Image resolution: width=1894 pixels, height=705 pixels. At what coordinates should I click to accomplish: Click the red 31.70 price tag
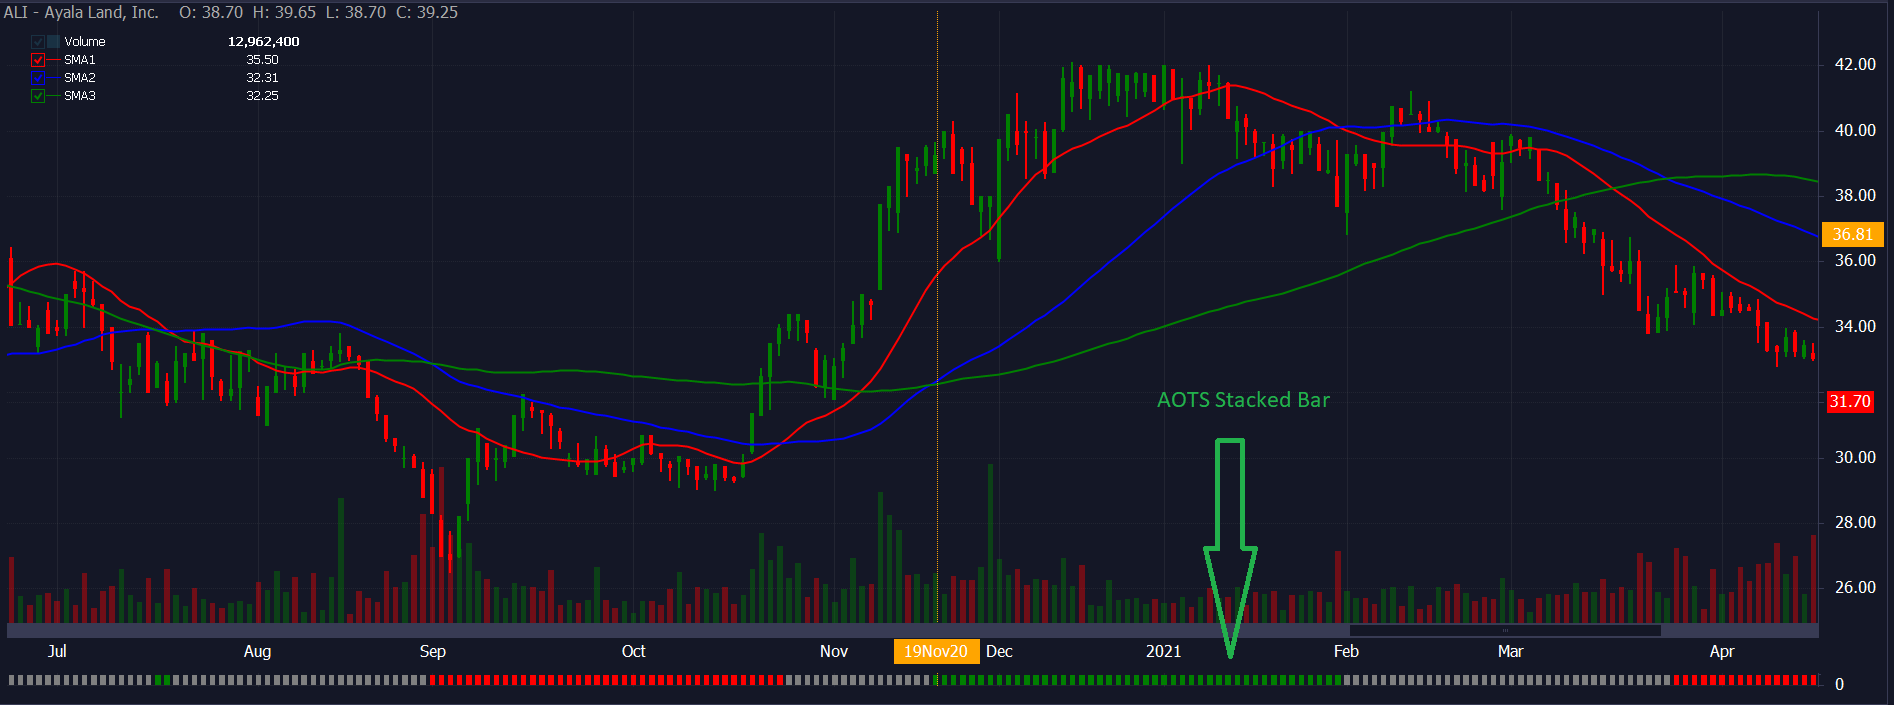tap(1849, 402)
